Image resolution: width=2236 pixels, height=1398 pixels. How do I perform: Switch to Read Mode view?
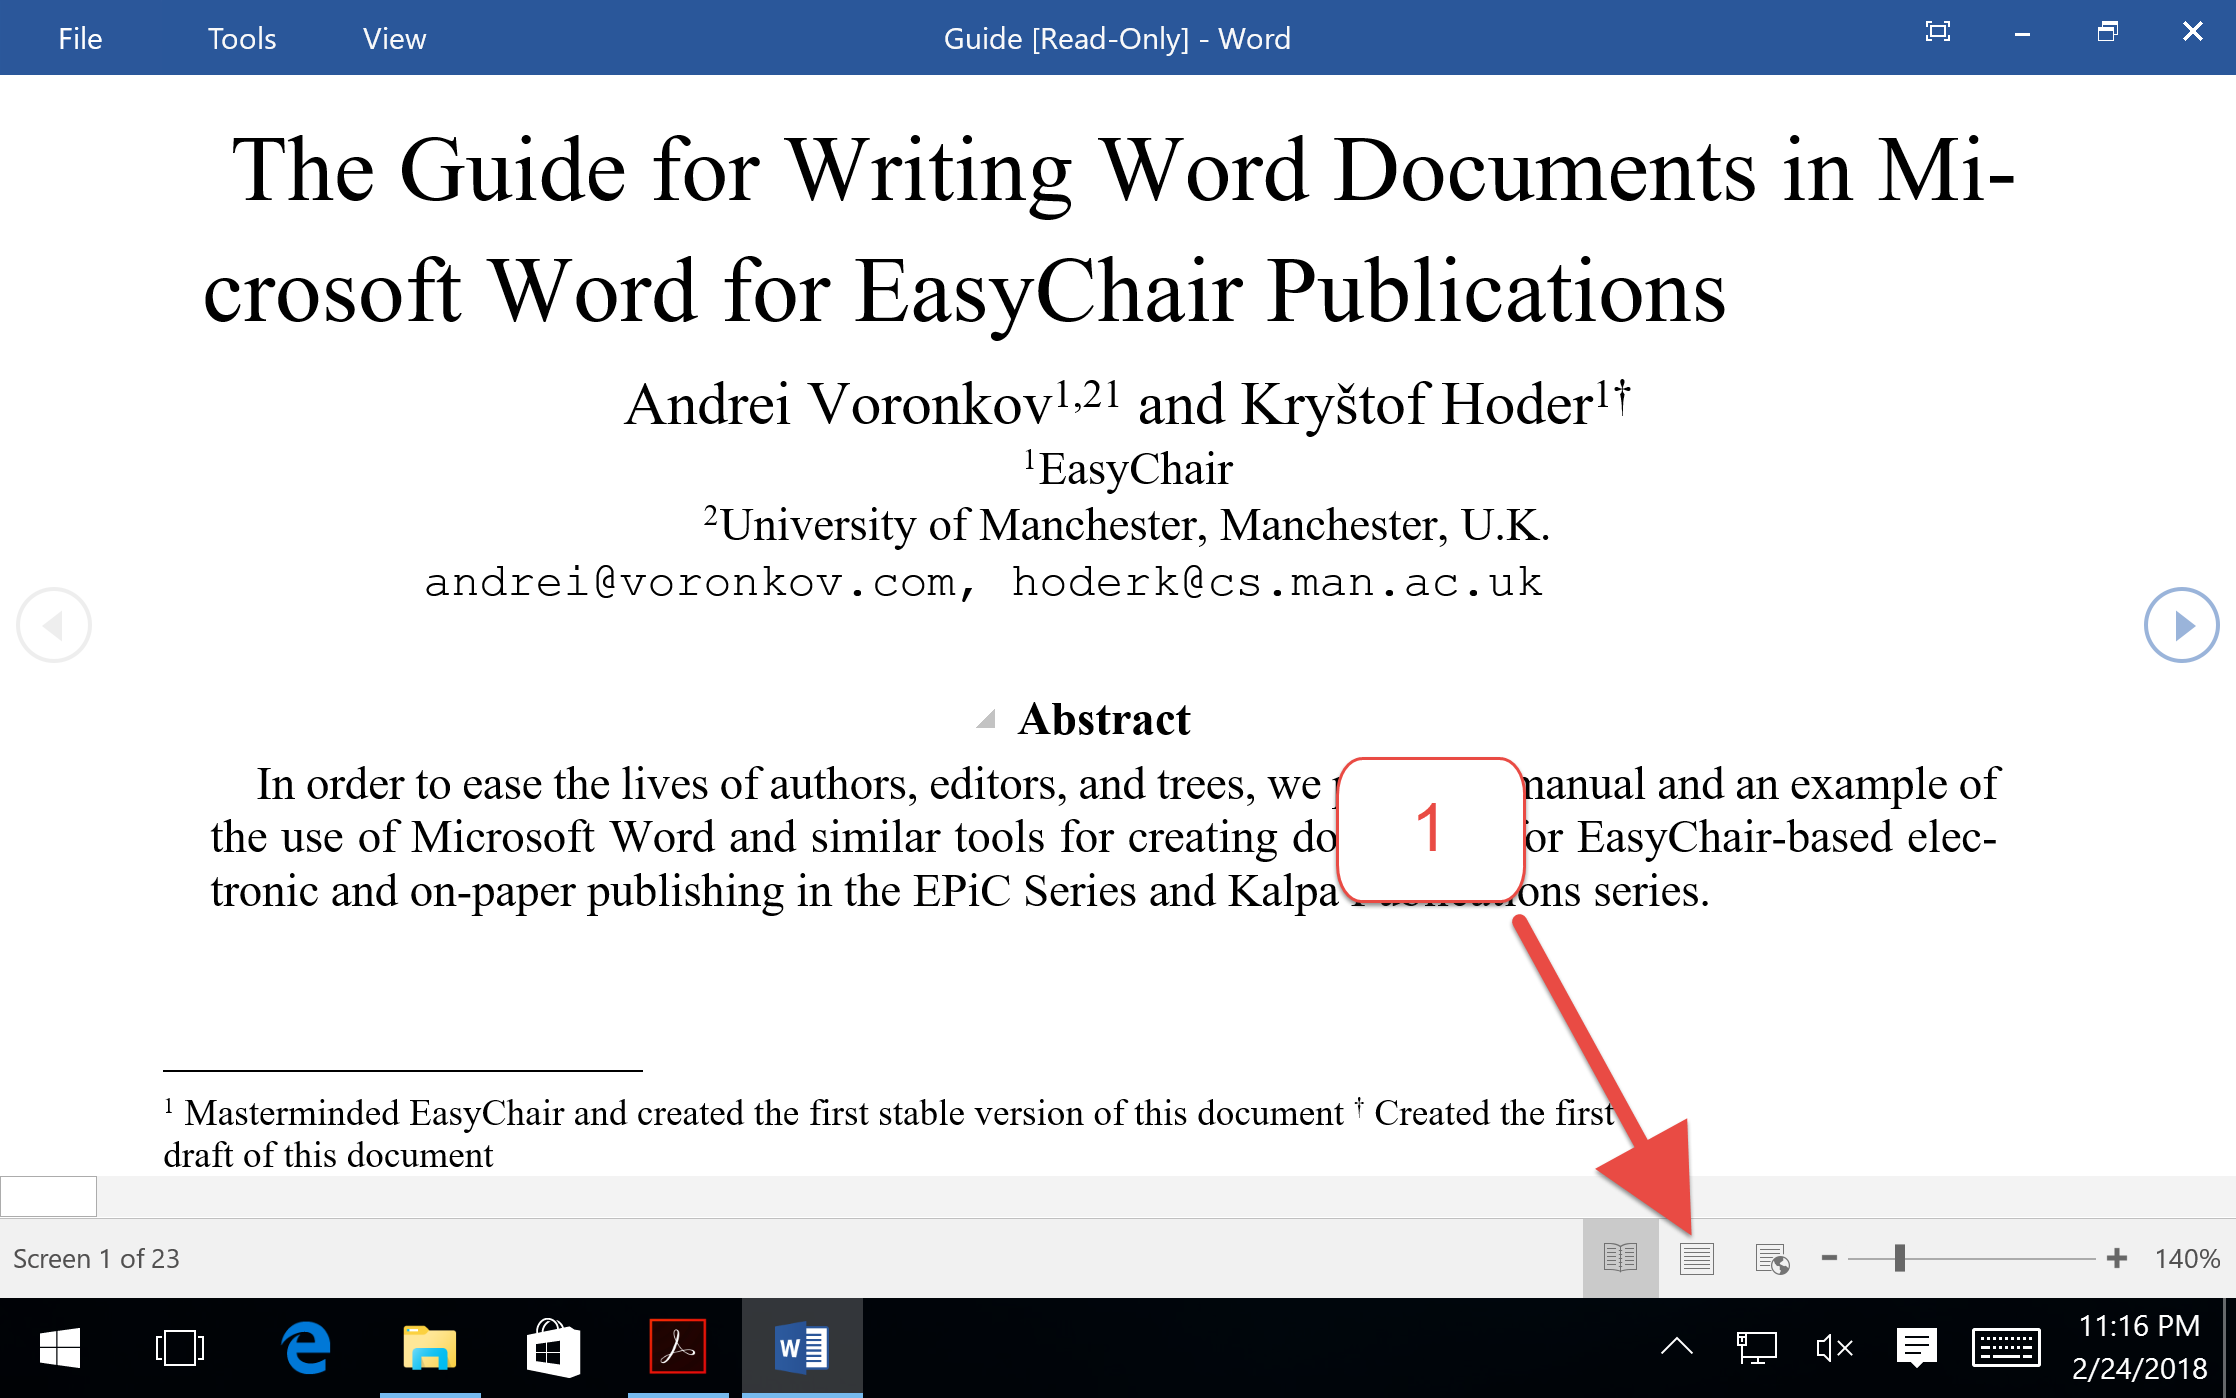pos(1620,1258)
